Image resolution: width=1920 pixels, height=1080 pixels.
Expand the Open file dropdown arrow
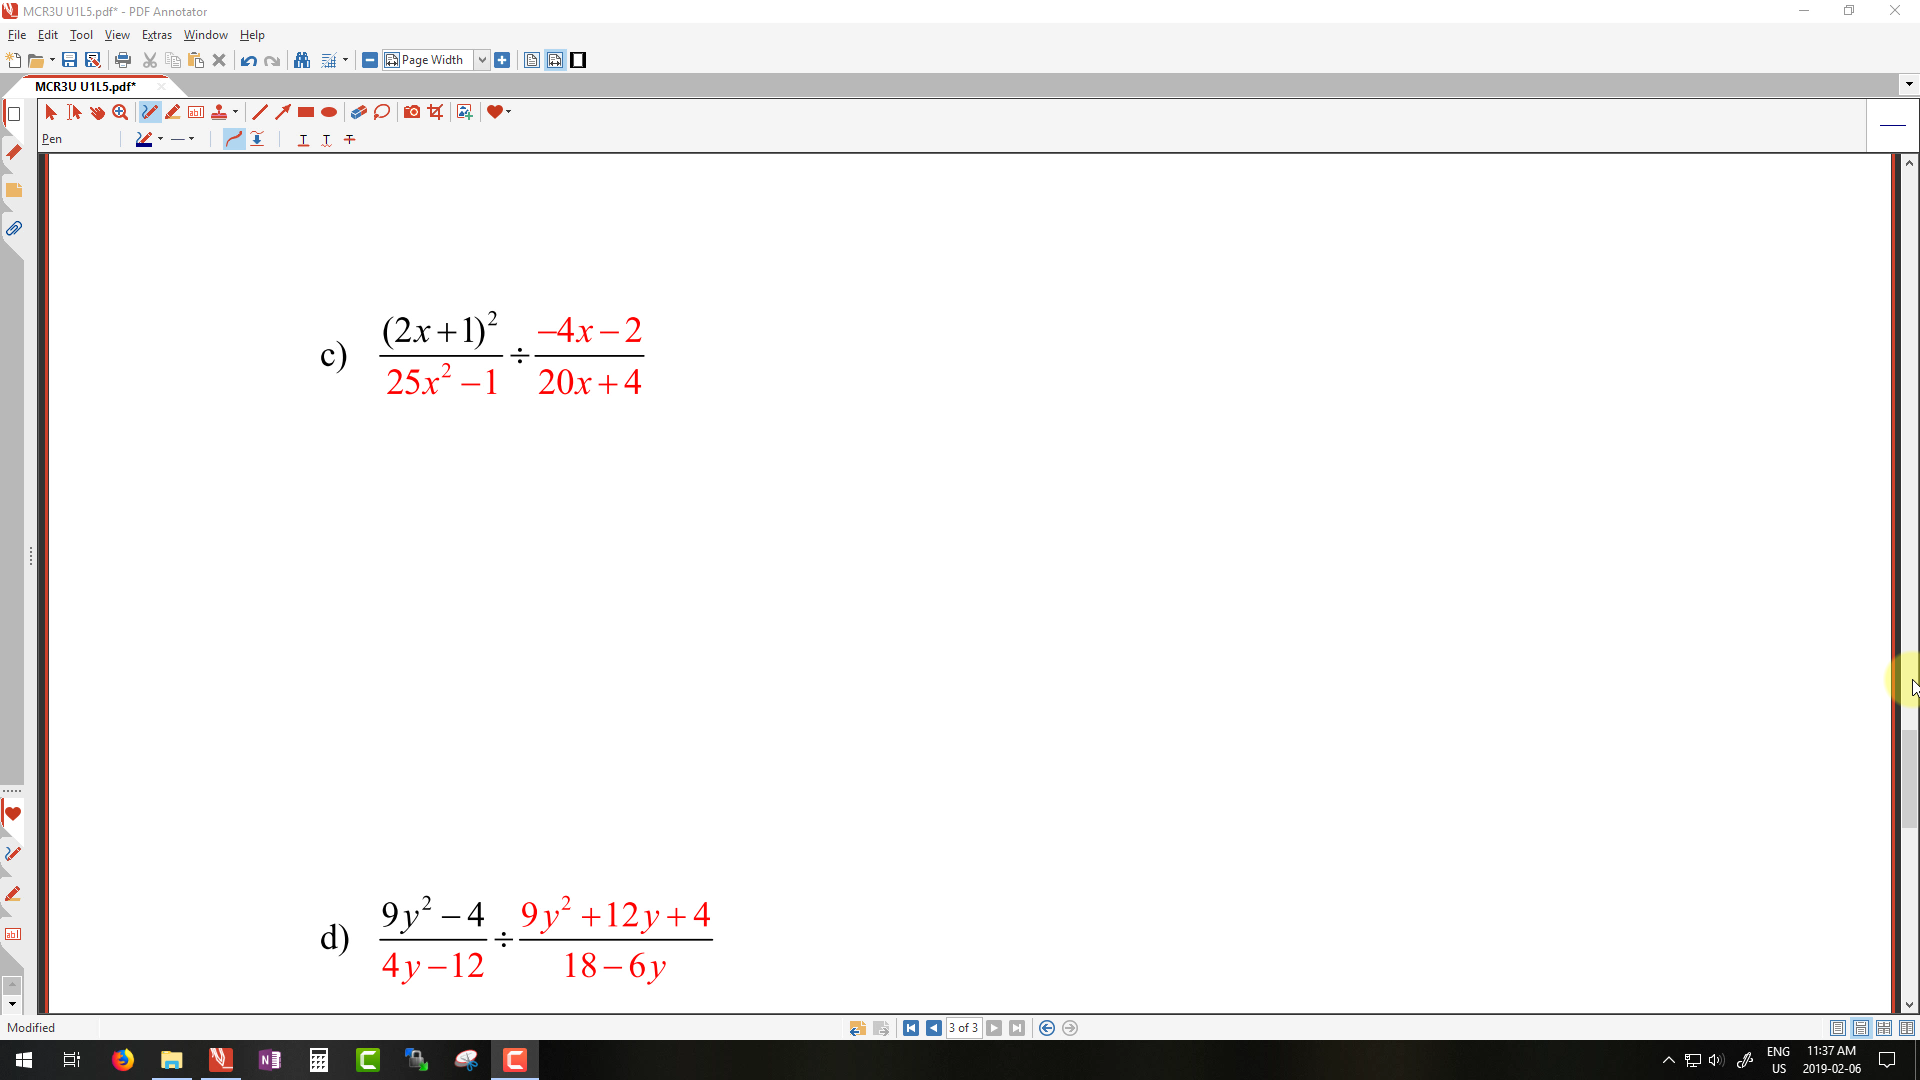click(52, 60)
